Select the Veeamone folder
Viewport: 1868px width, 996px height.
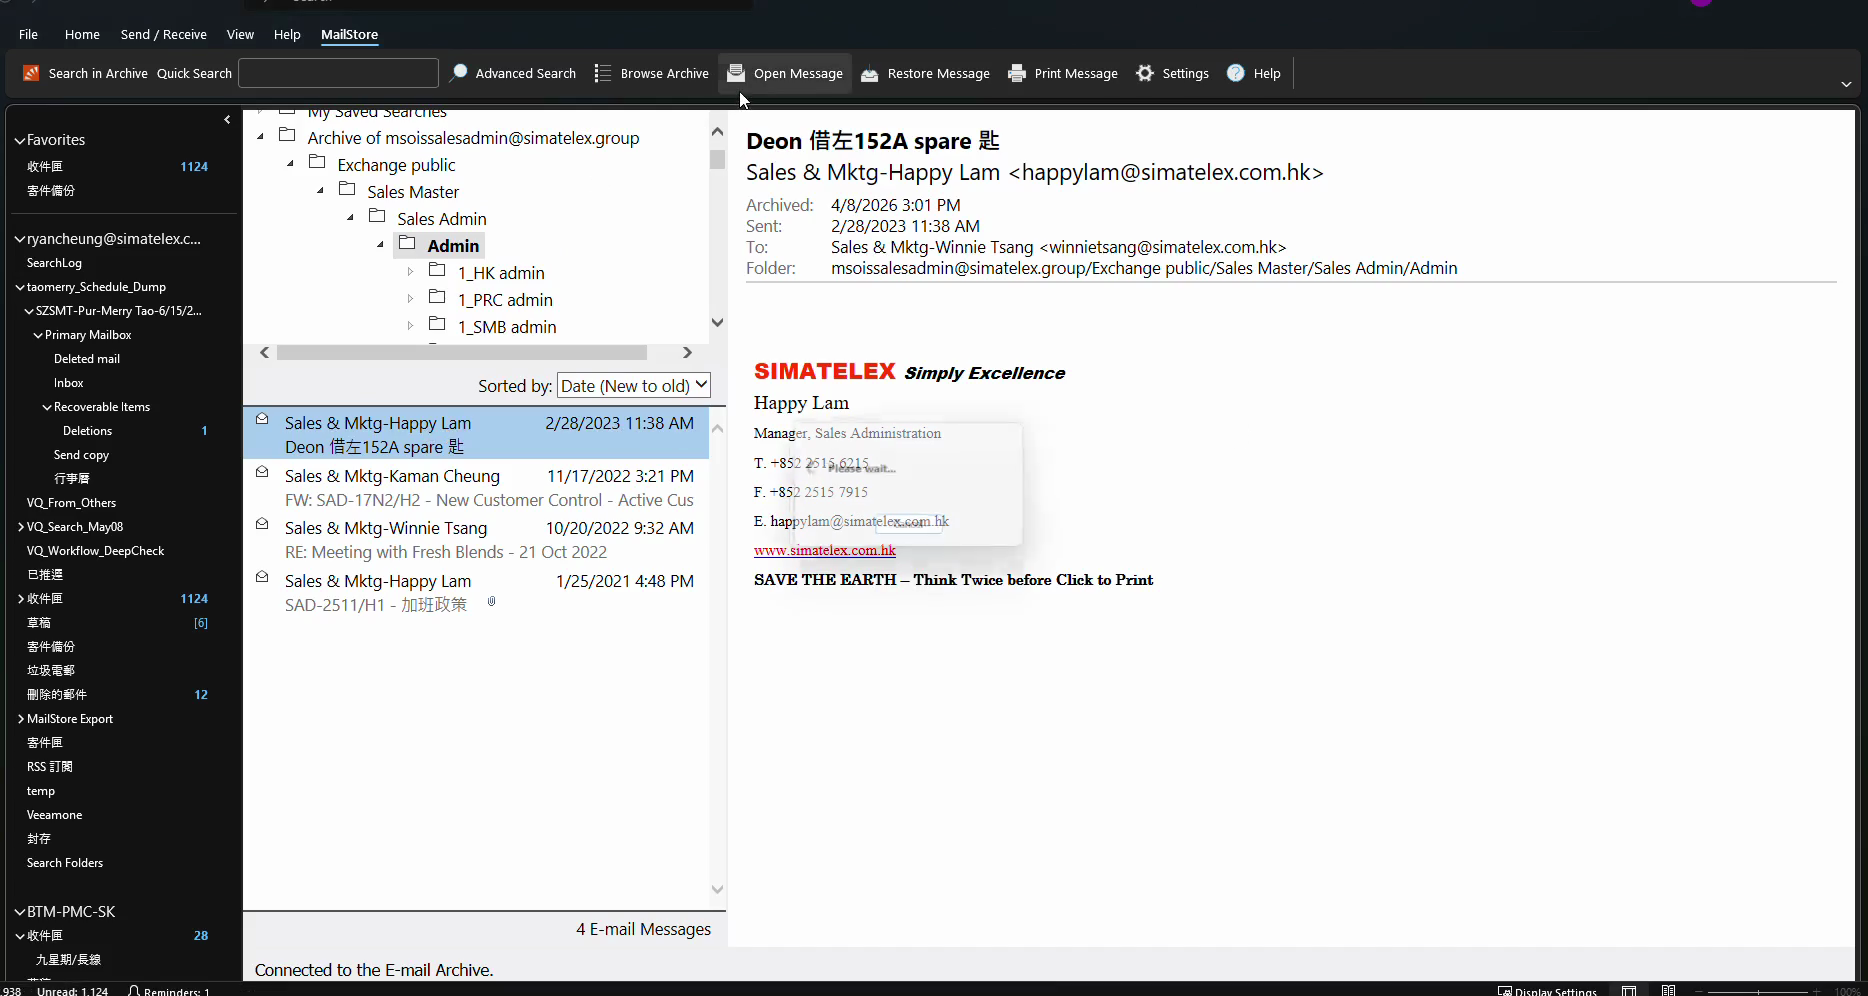coord(54,815)
